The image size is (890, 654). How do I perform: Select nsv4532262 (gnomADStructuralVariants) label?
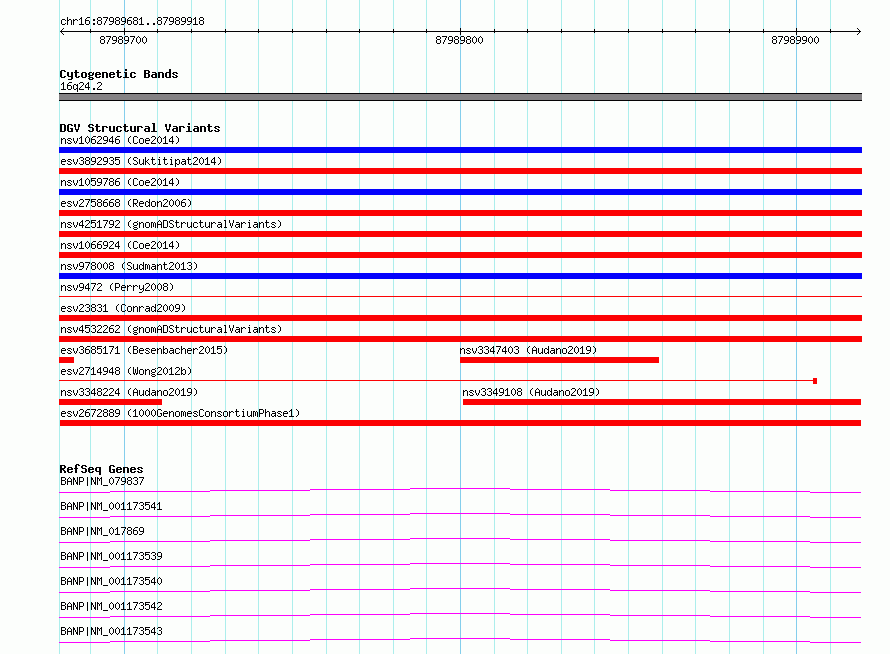click(x=171, y=329)
